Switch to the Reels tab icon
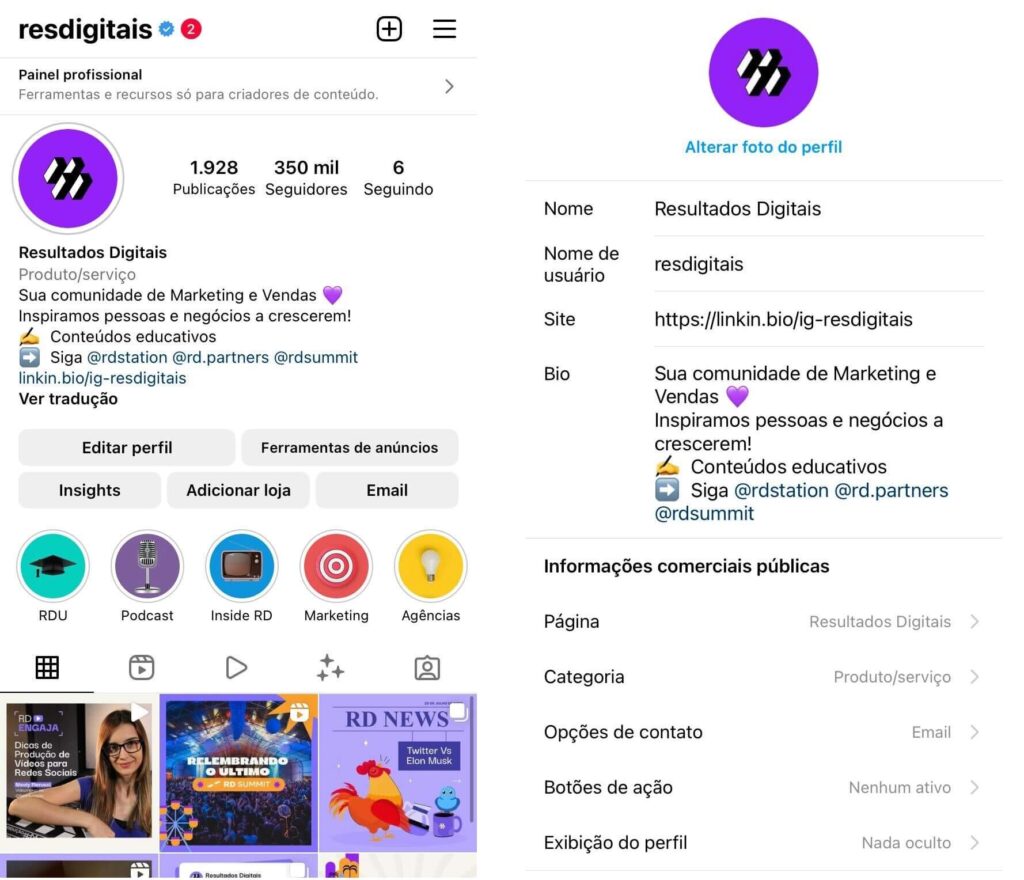 pyautogui.click(x=141, y=667)
